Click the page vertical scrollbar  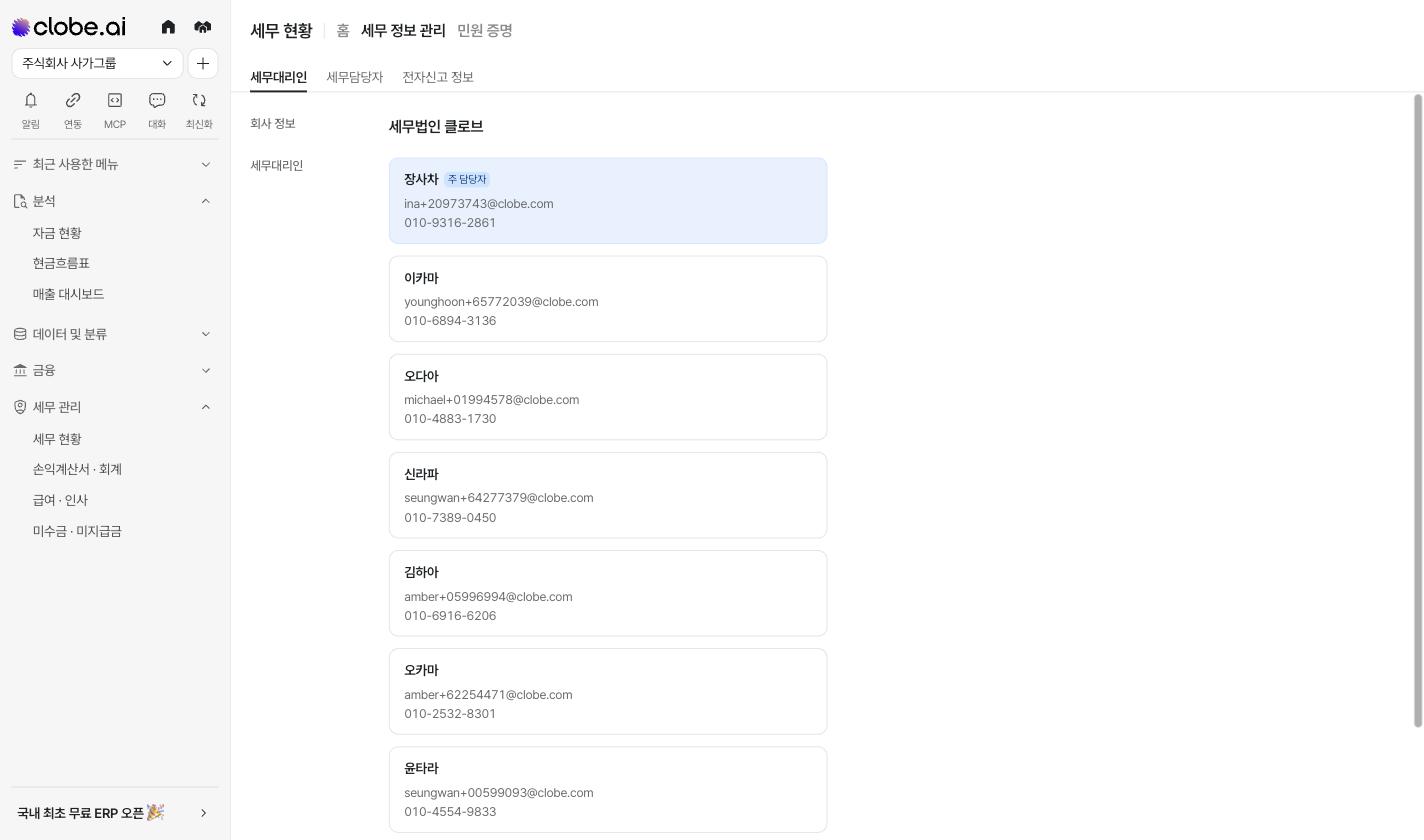(1417, 411)
